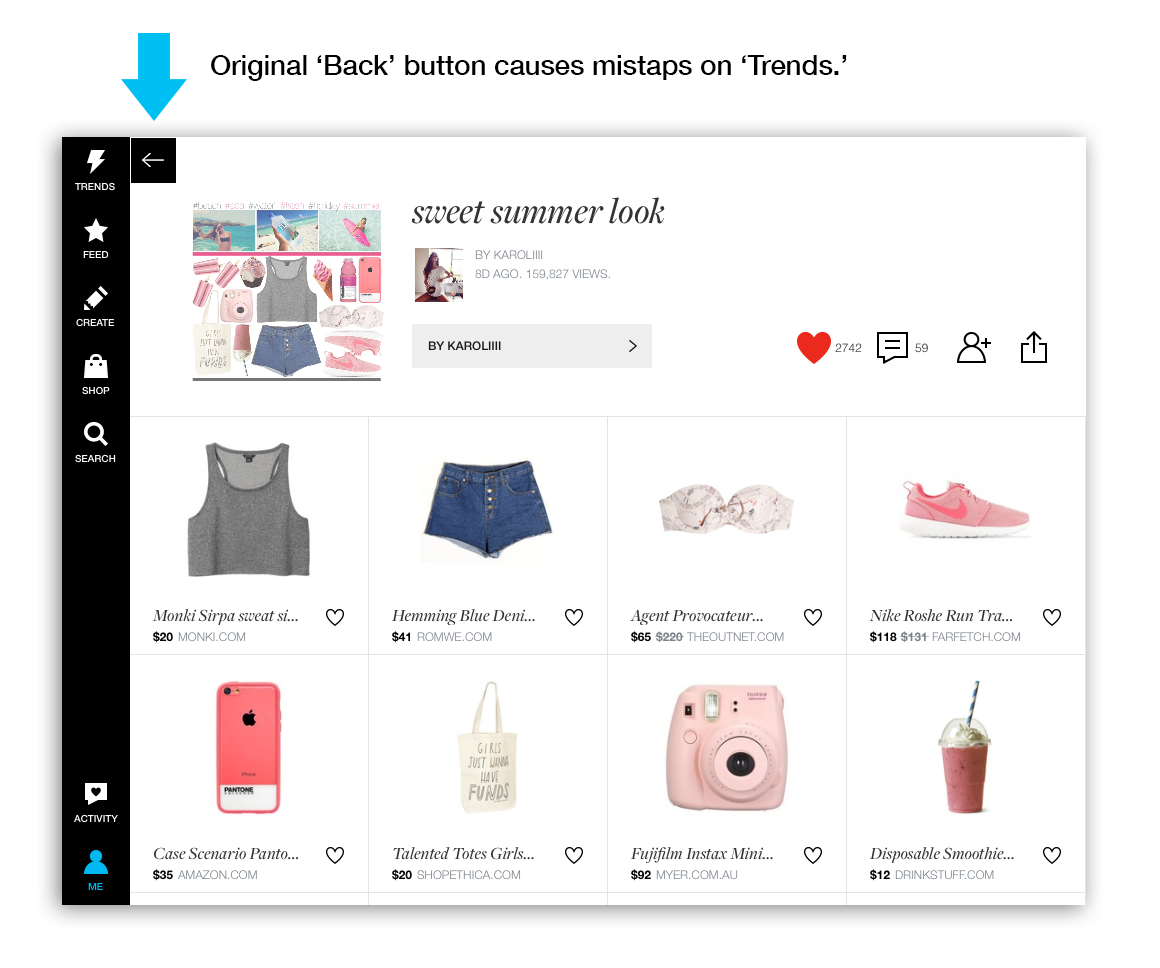1160x968 pixels.
Task: Open Search in the sidebar
Action: (x=95, y=443)
